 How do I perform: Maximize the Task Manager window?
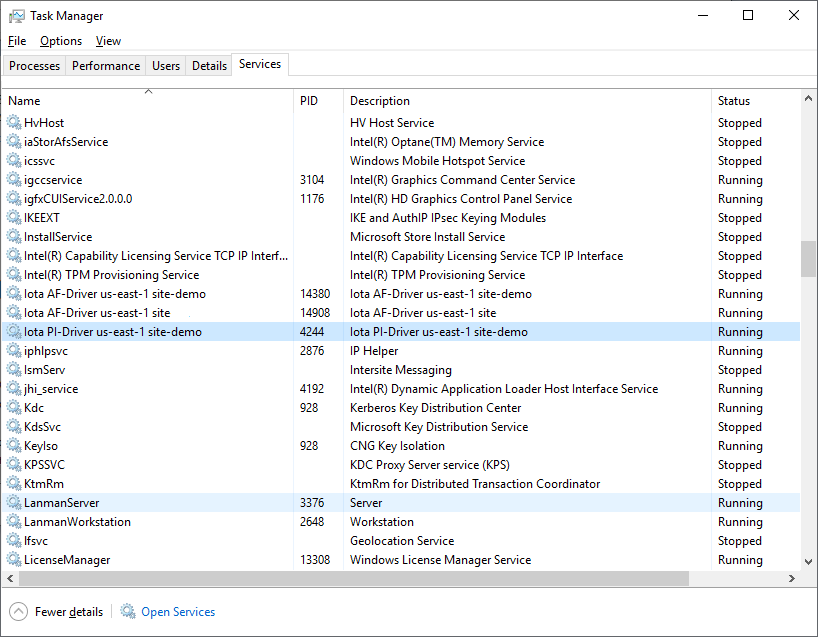(748, 15)
